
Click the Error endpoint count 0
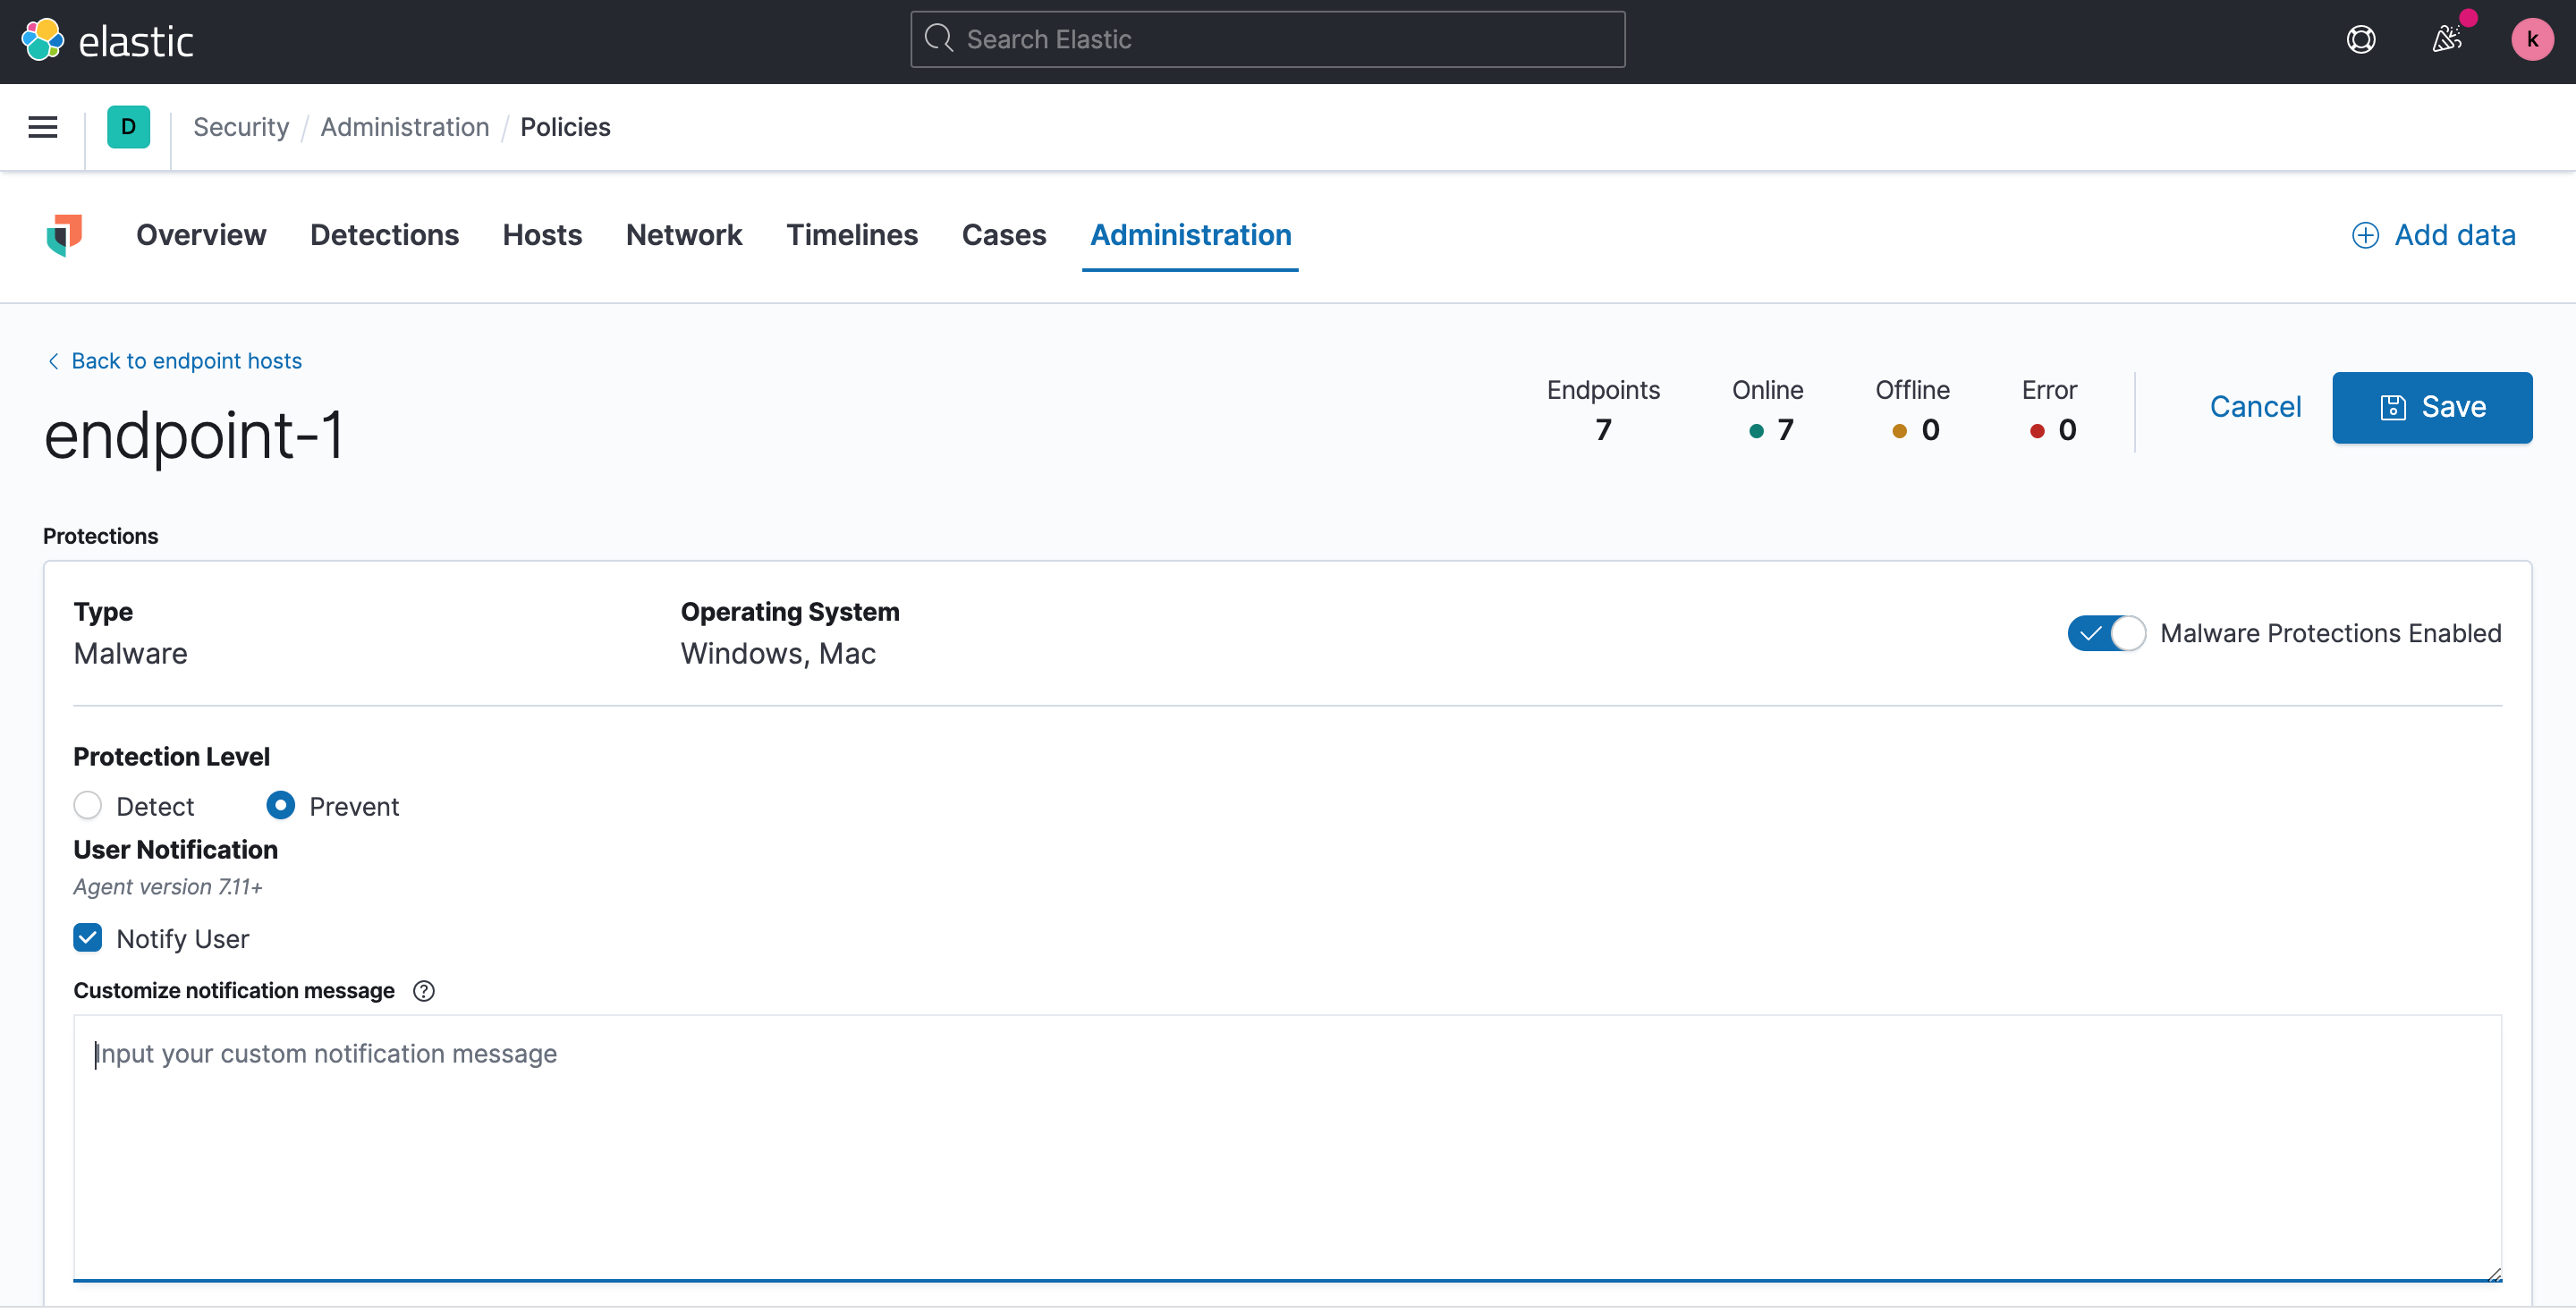click(2067, 430)
